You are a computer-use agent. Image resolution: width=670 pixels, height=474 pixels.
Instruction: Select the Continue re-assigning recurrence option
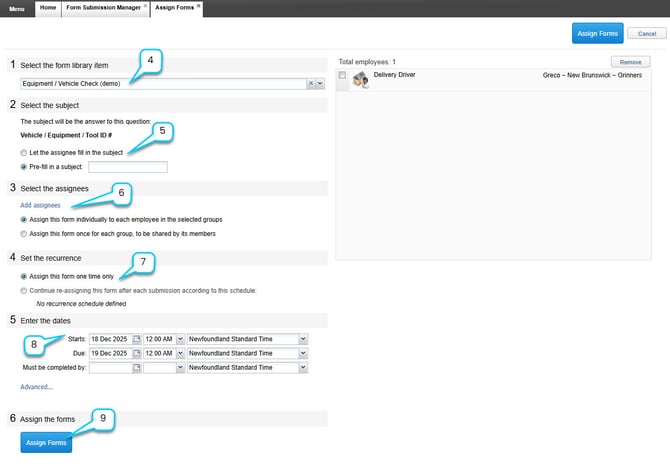tap(24, 290)
